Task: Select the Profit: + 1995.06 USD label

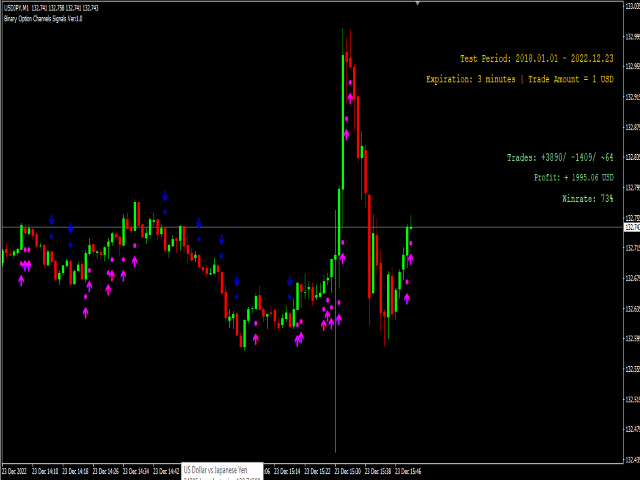Action: 573,178
